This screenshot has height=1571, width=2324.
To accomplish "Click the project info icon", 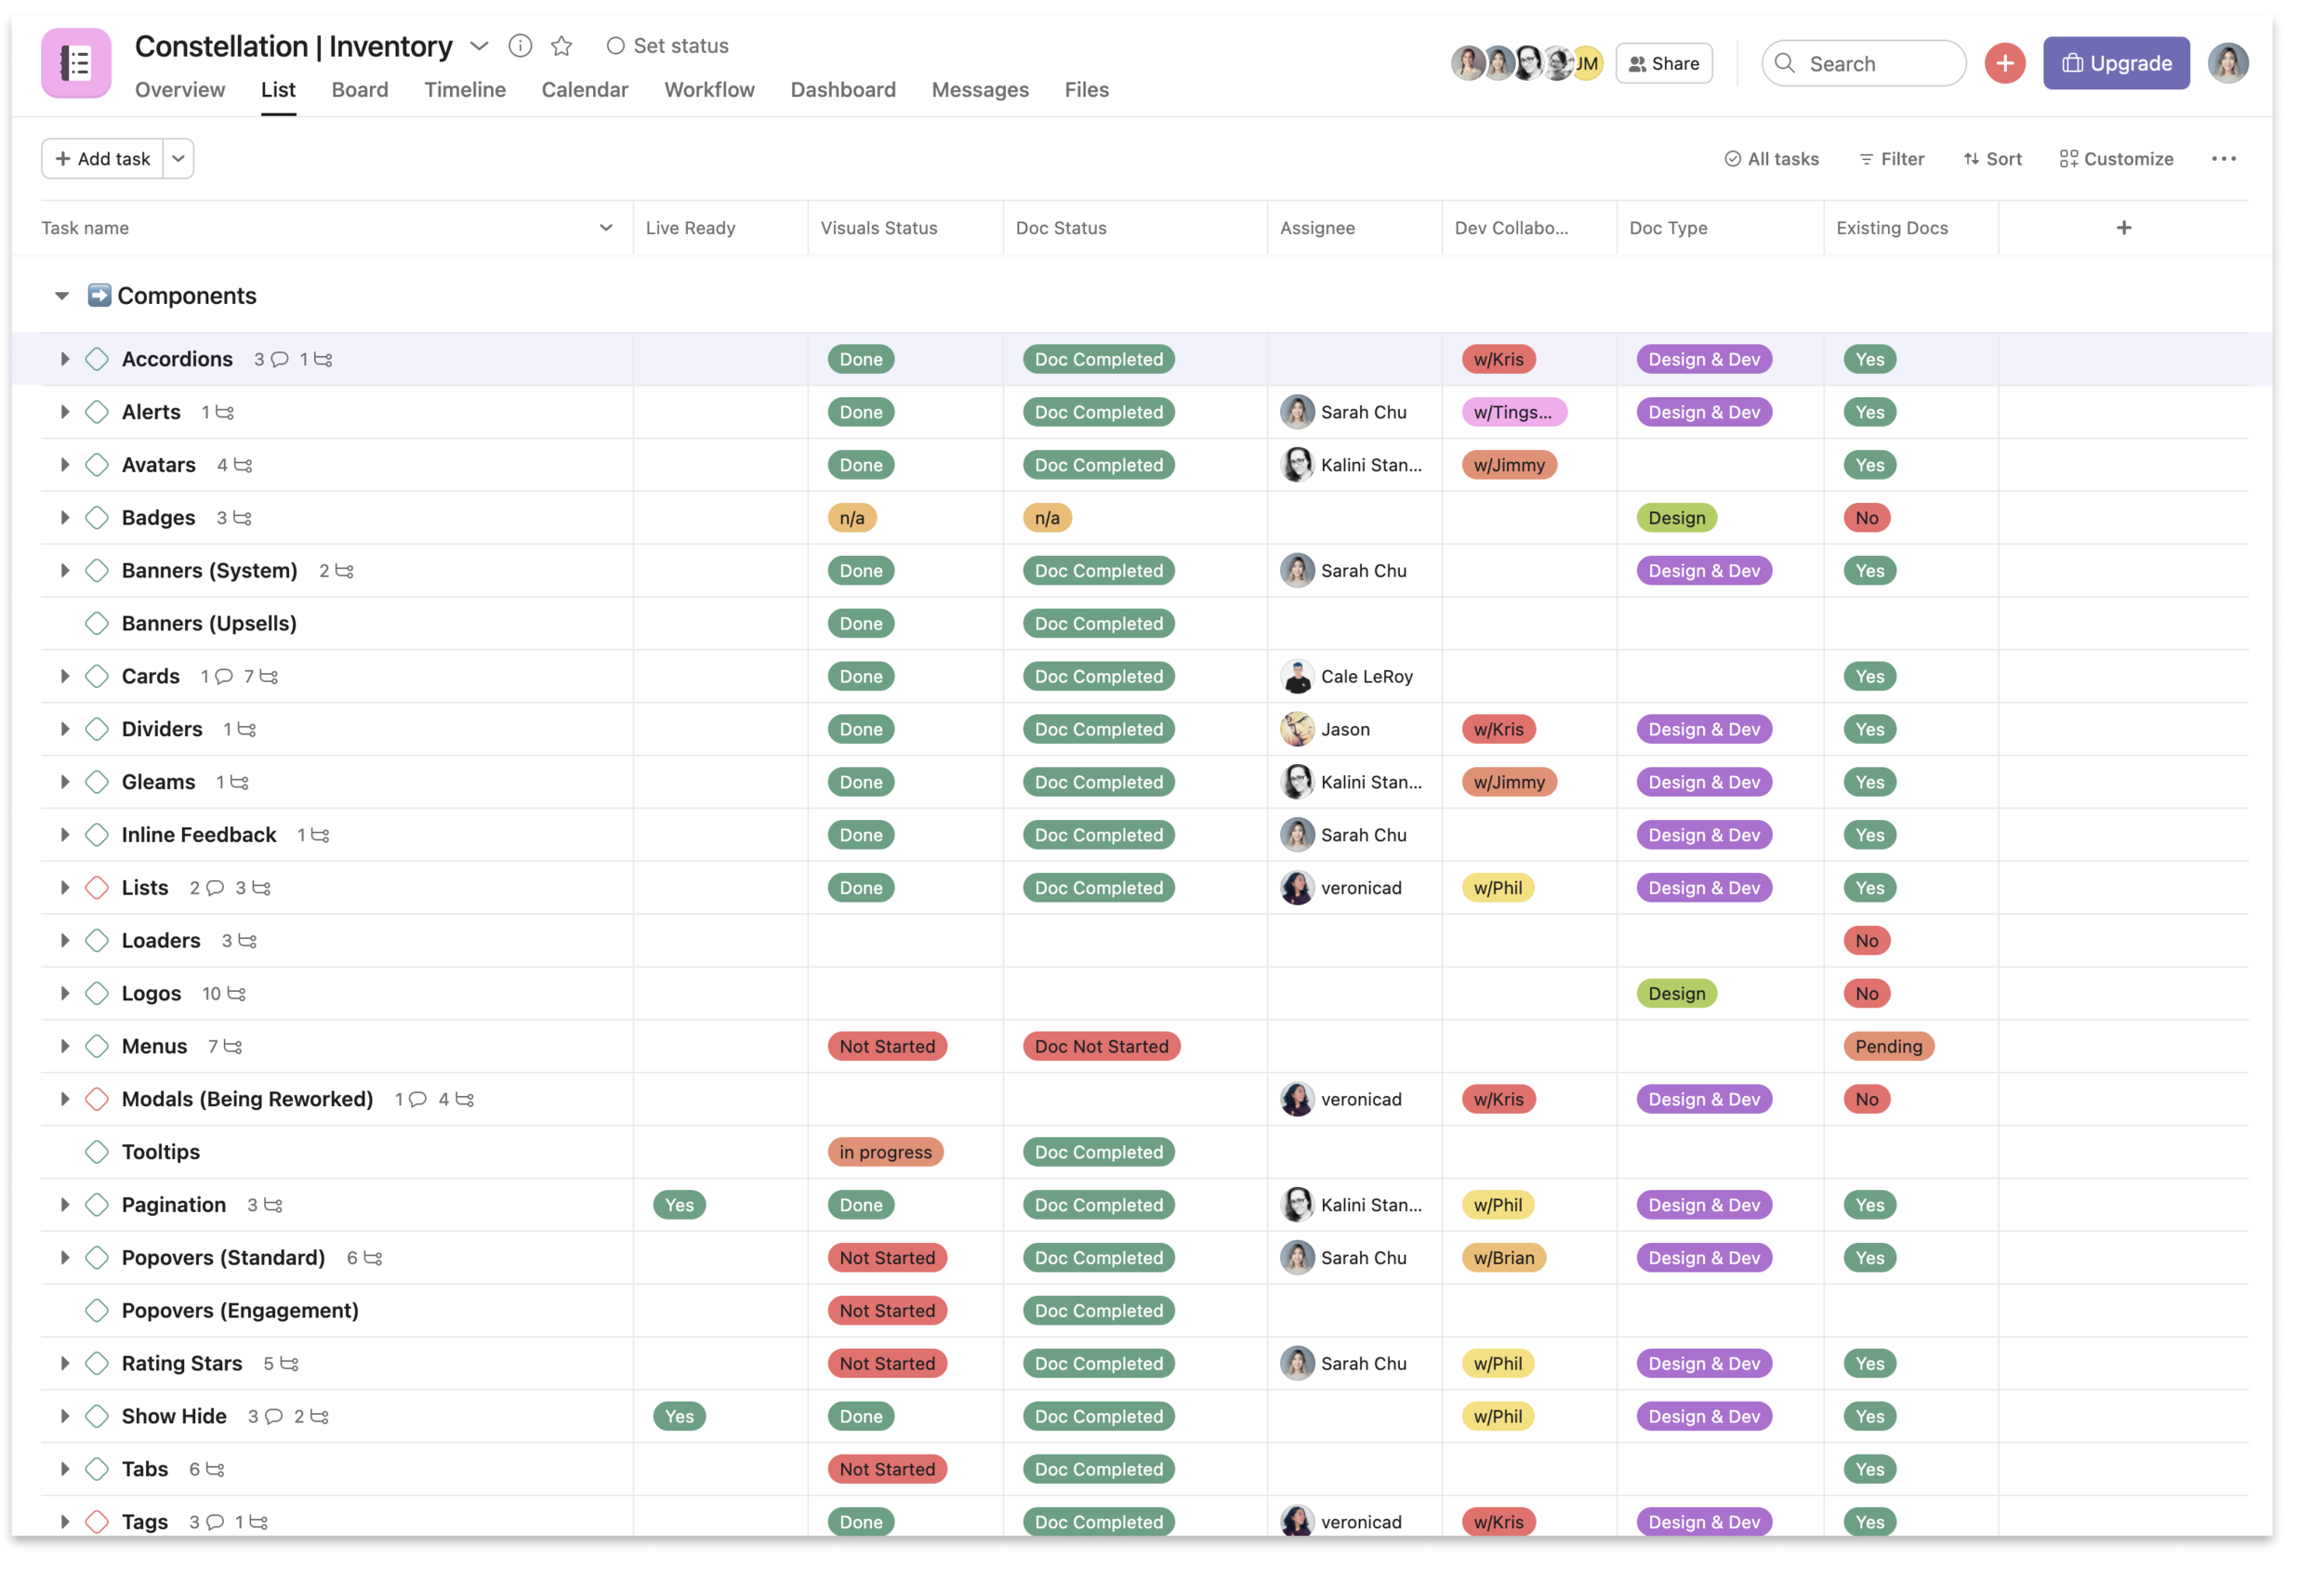I will point(520,46).
